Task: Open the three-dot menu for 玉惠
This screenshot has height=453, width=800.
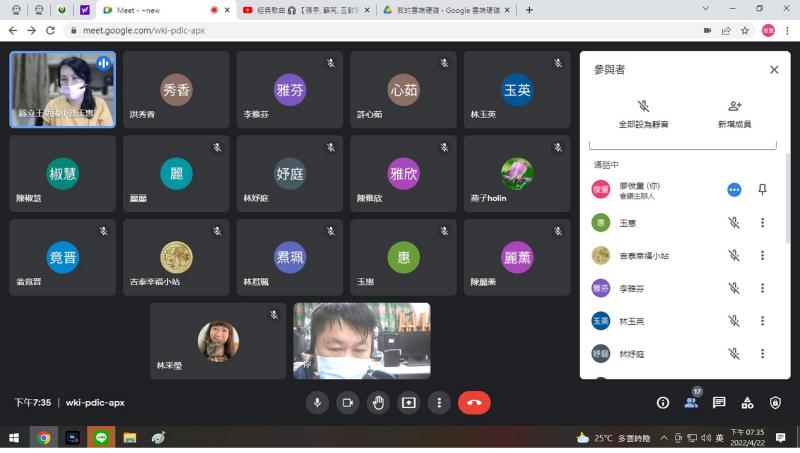Action: (762, 222)
